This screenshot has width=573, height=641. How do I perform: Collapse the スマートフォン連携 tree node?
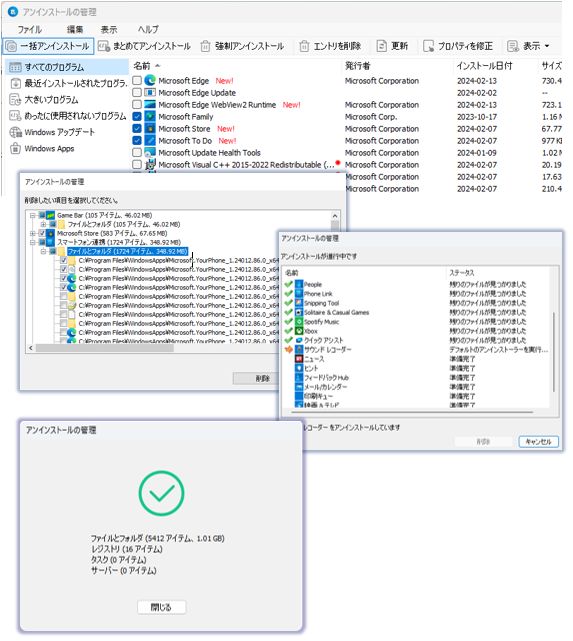tap(33, 242)
